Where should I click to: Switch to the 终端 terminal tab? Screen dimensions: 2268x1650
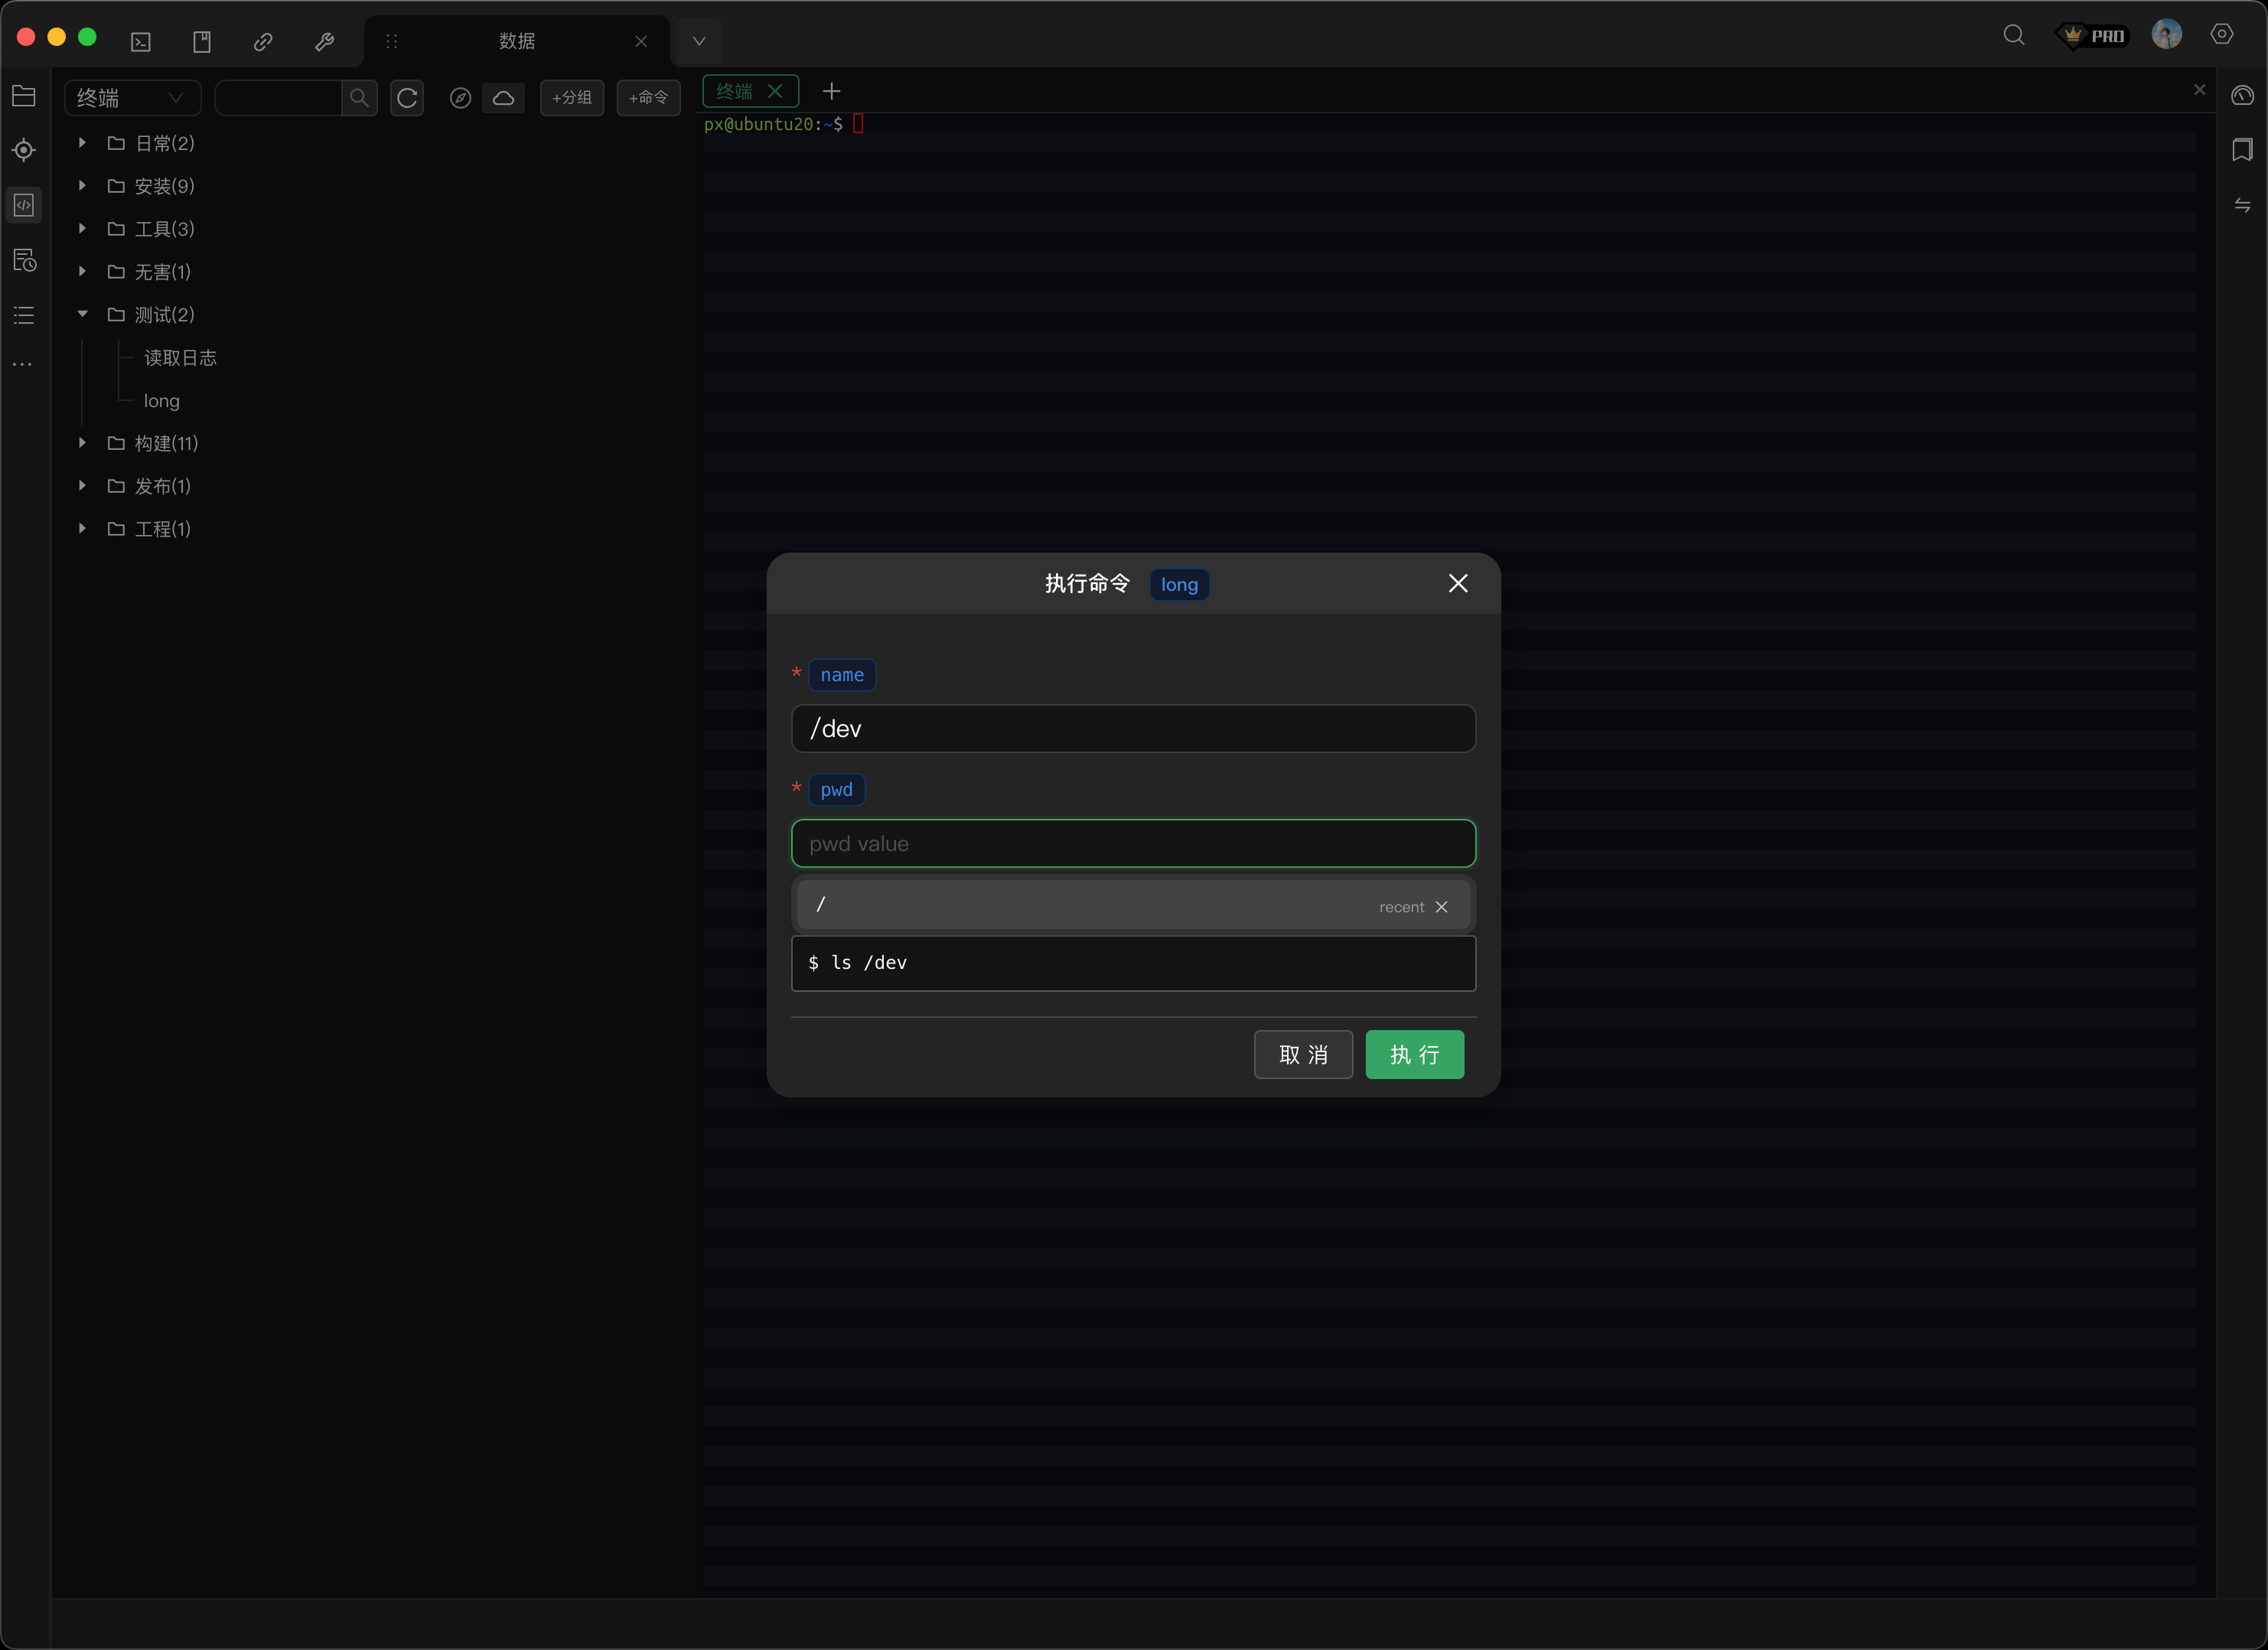point(736,91)
